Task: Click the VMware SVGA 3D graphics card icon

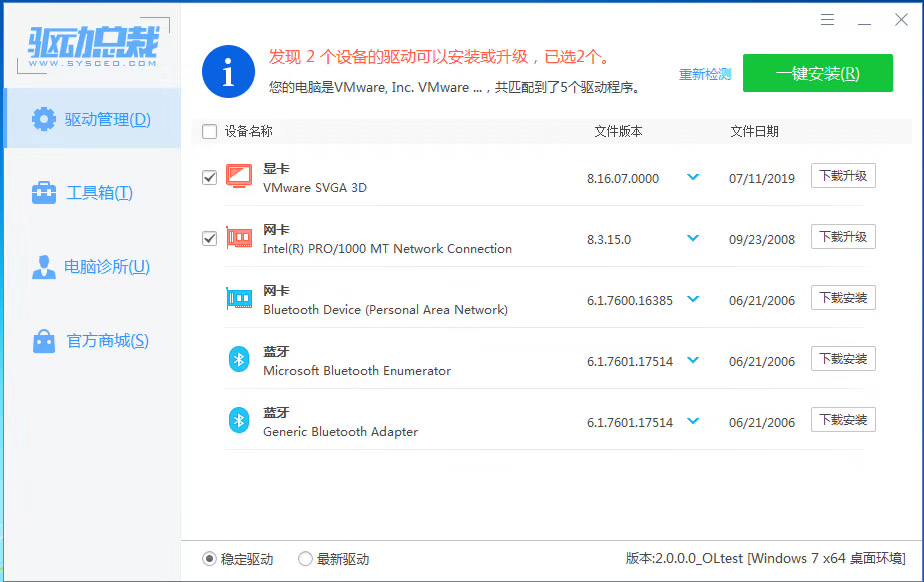Action: point(238,175)
